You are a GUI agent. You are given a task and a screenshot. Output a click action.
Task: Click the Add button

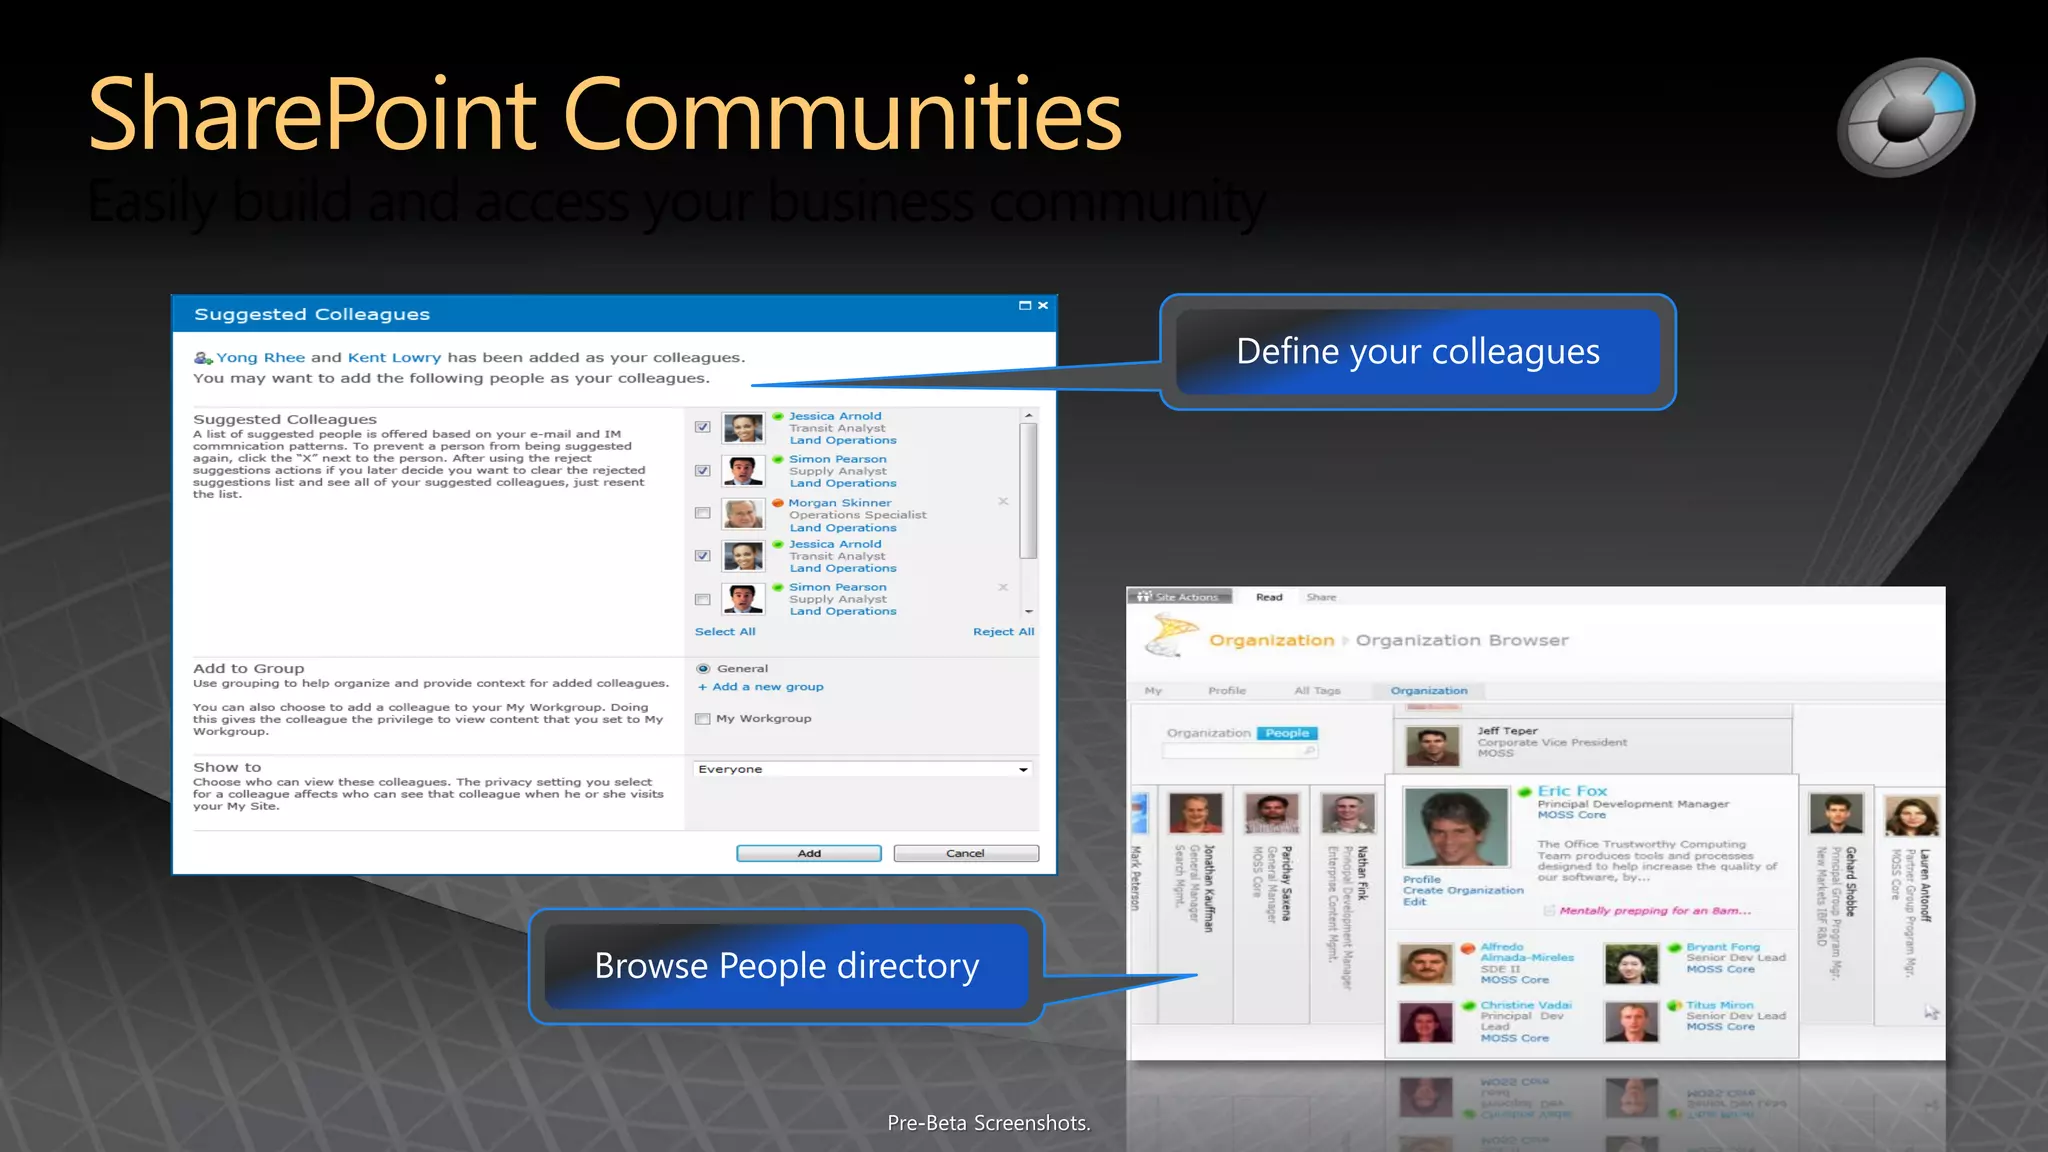(808, 853)
